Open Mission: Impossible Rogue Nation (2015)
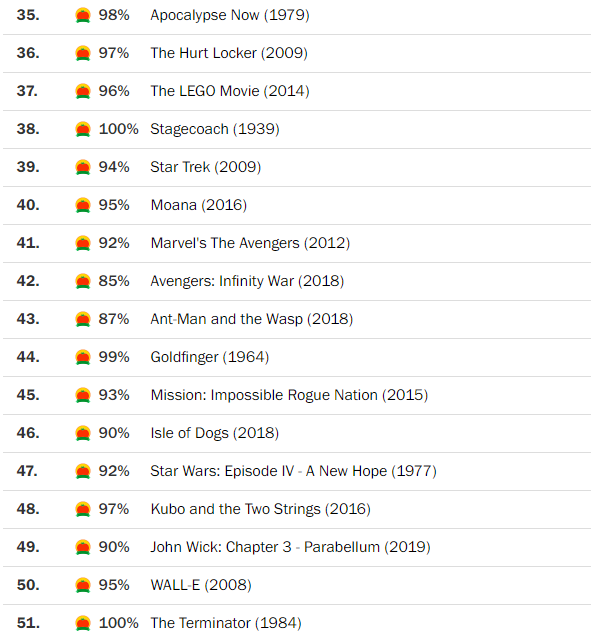The width and height of the screenshot is (591, 641). (x=289, y=395)
